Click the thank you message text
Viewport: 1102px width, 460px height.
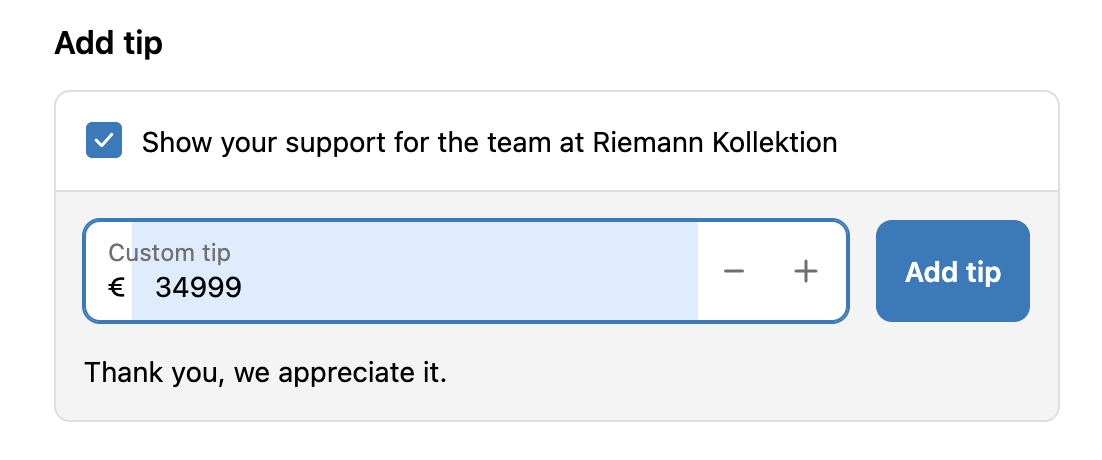coord(265,373)
